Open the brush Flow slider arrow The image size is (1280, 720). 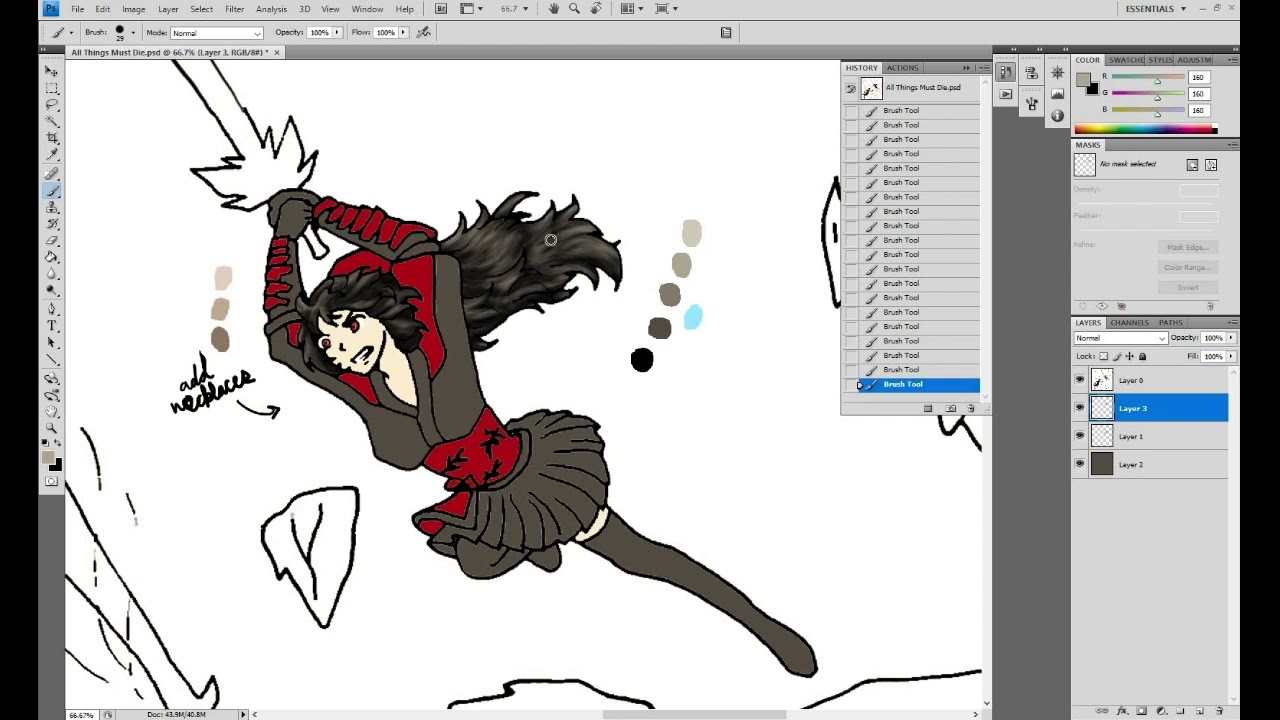pos(403,32)
